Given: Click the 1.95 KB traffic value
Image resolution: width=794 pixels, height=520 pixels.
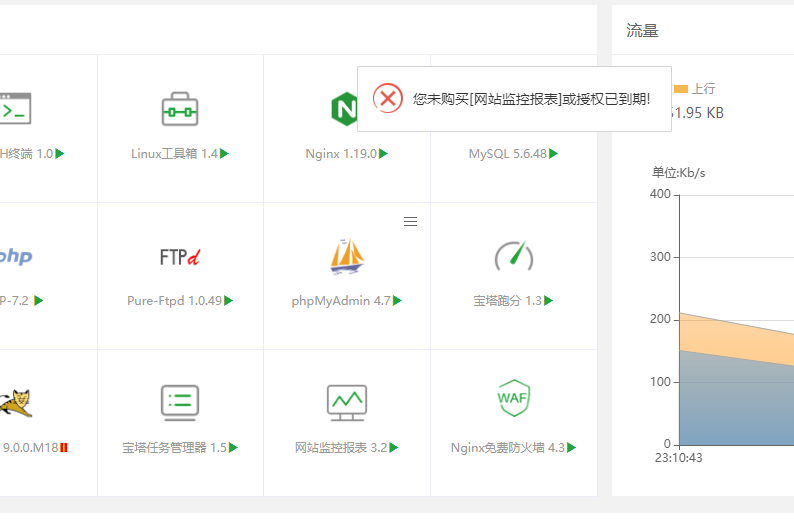Looking at the screenshot, I should (x=697, y=113).
